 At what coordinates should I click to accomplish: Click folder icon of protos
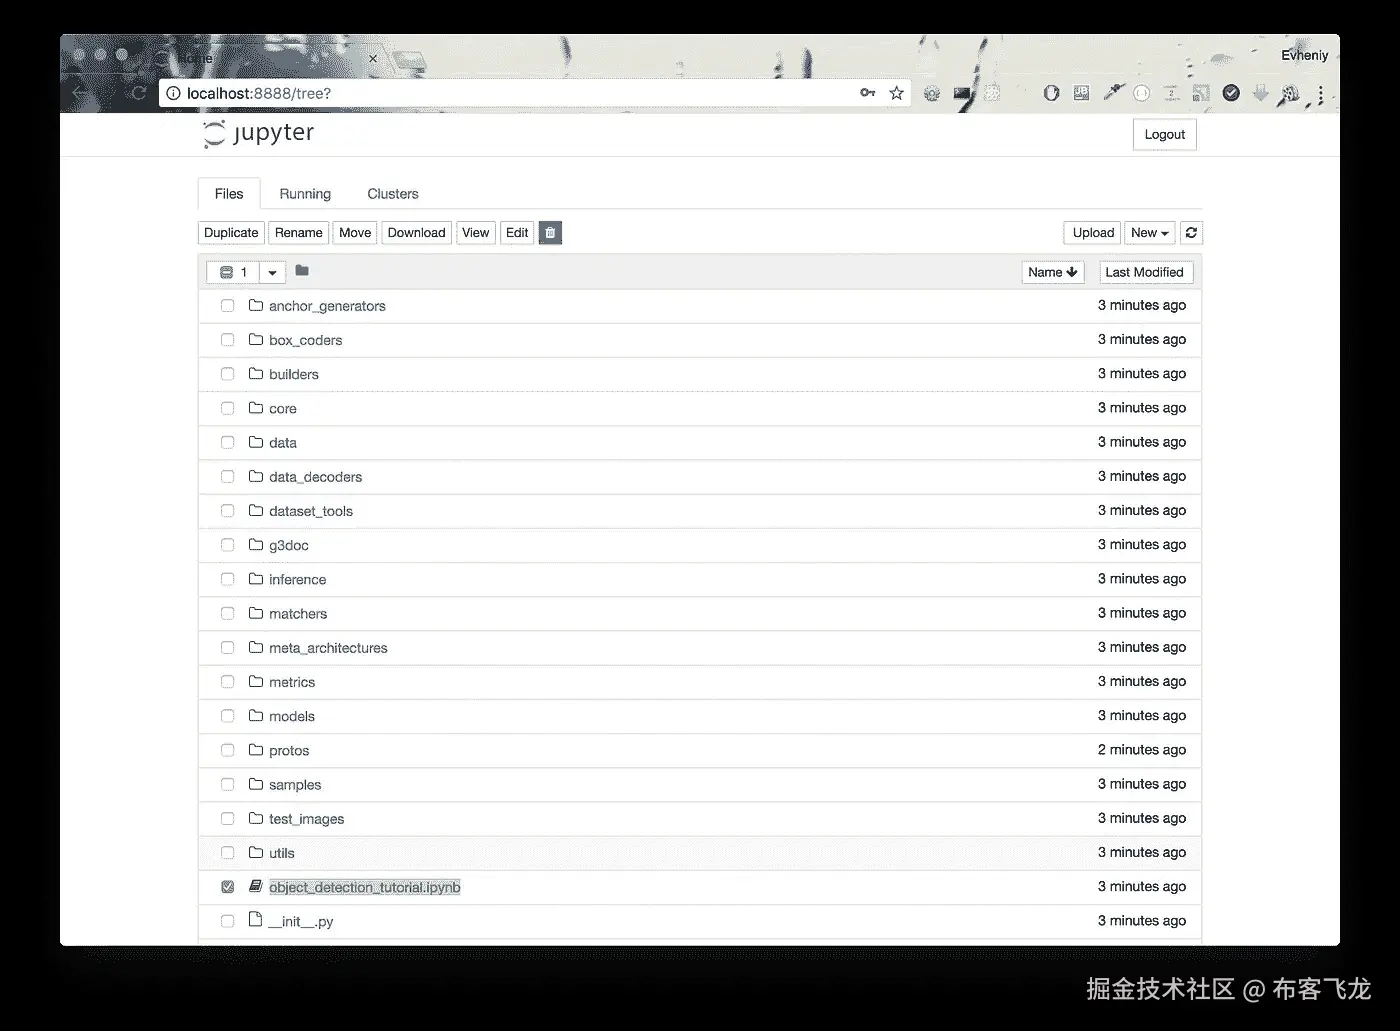(x=256, y=750)
